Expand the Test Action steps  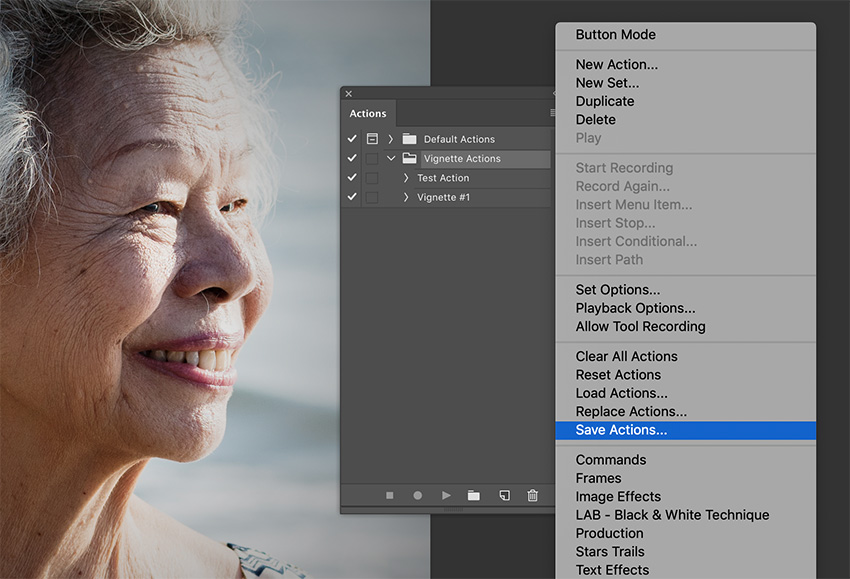pos(406,178)
